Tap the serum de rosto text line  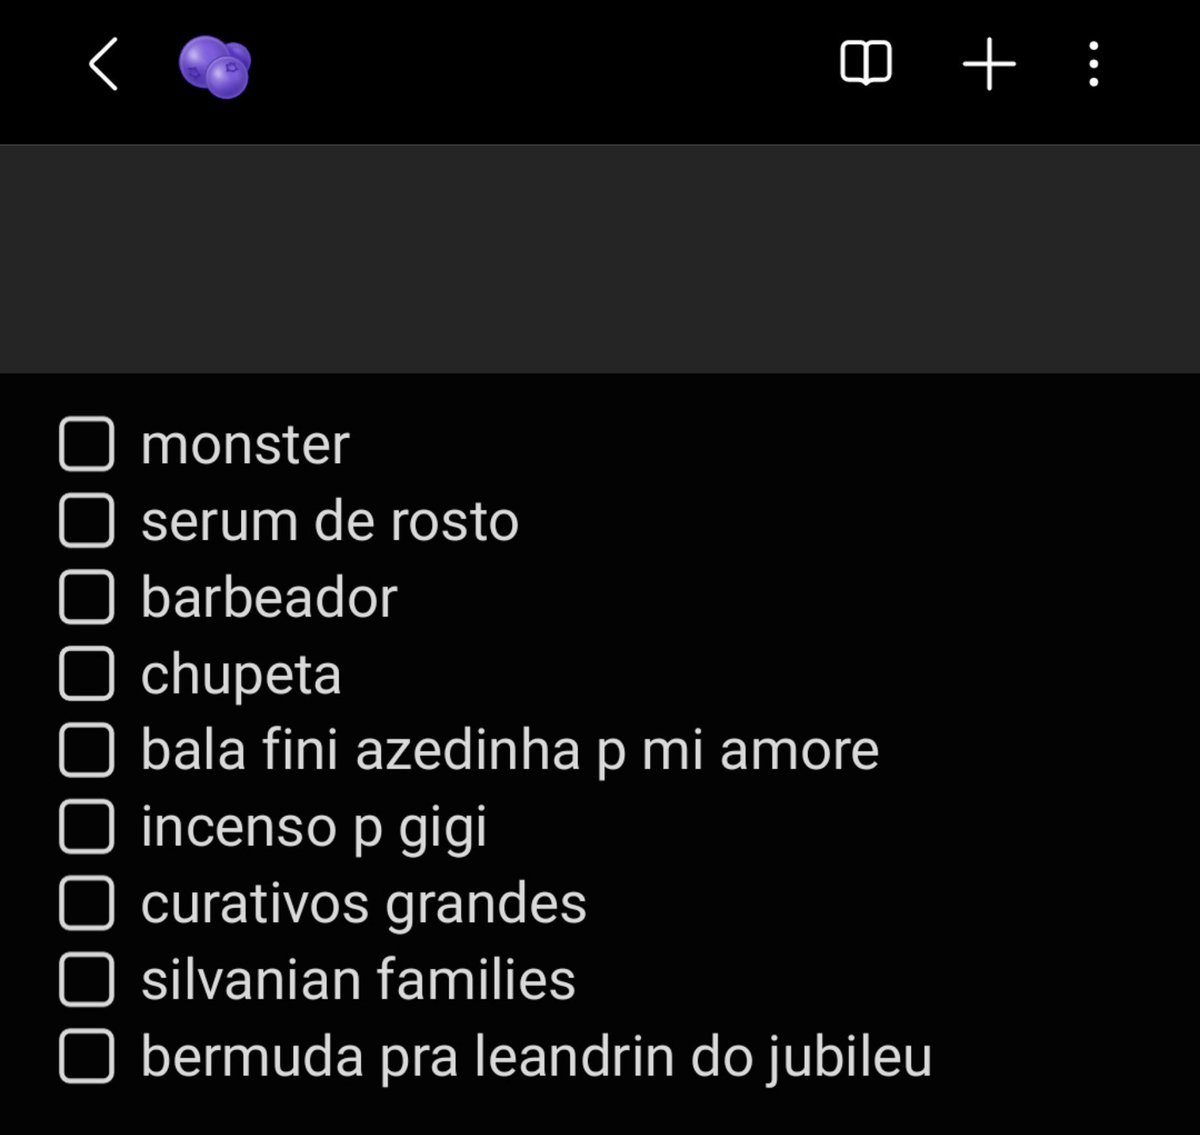coord(329,521)
